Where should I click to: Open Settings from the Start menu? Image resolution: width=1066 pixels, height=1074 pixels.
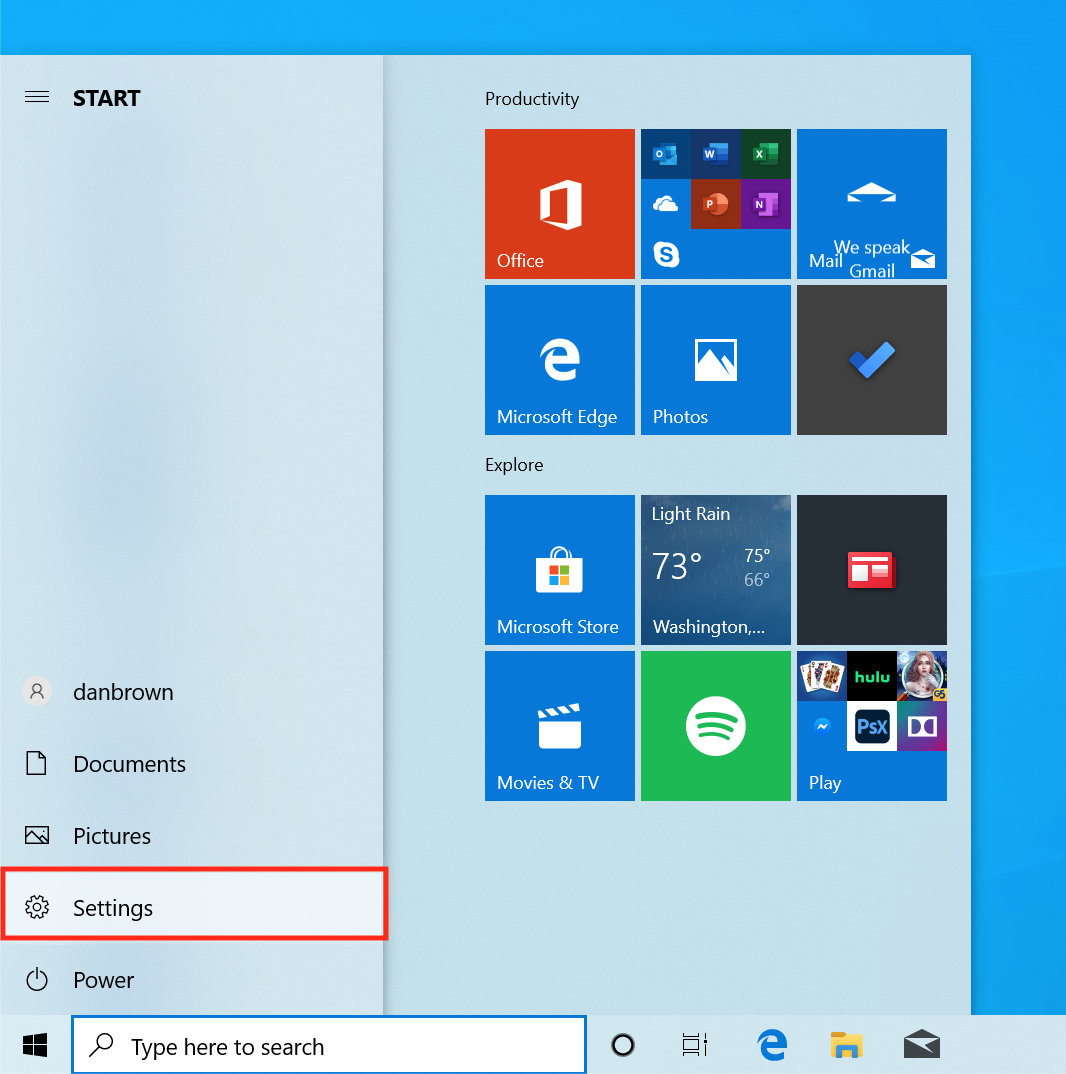[x=112, y=907]
